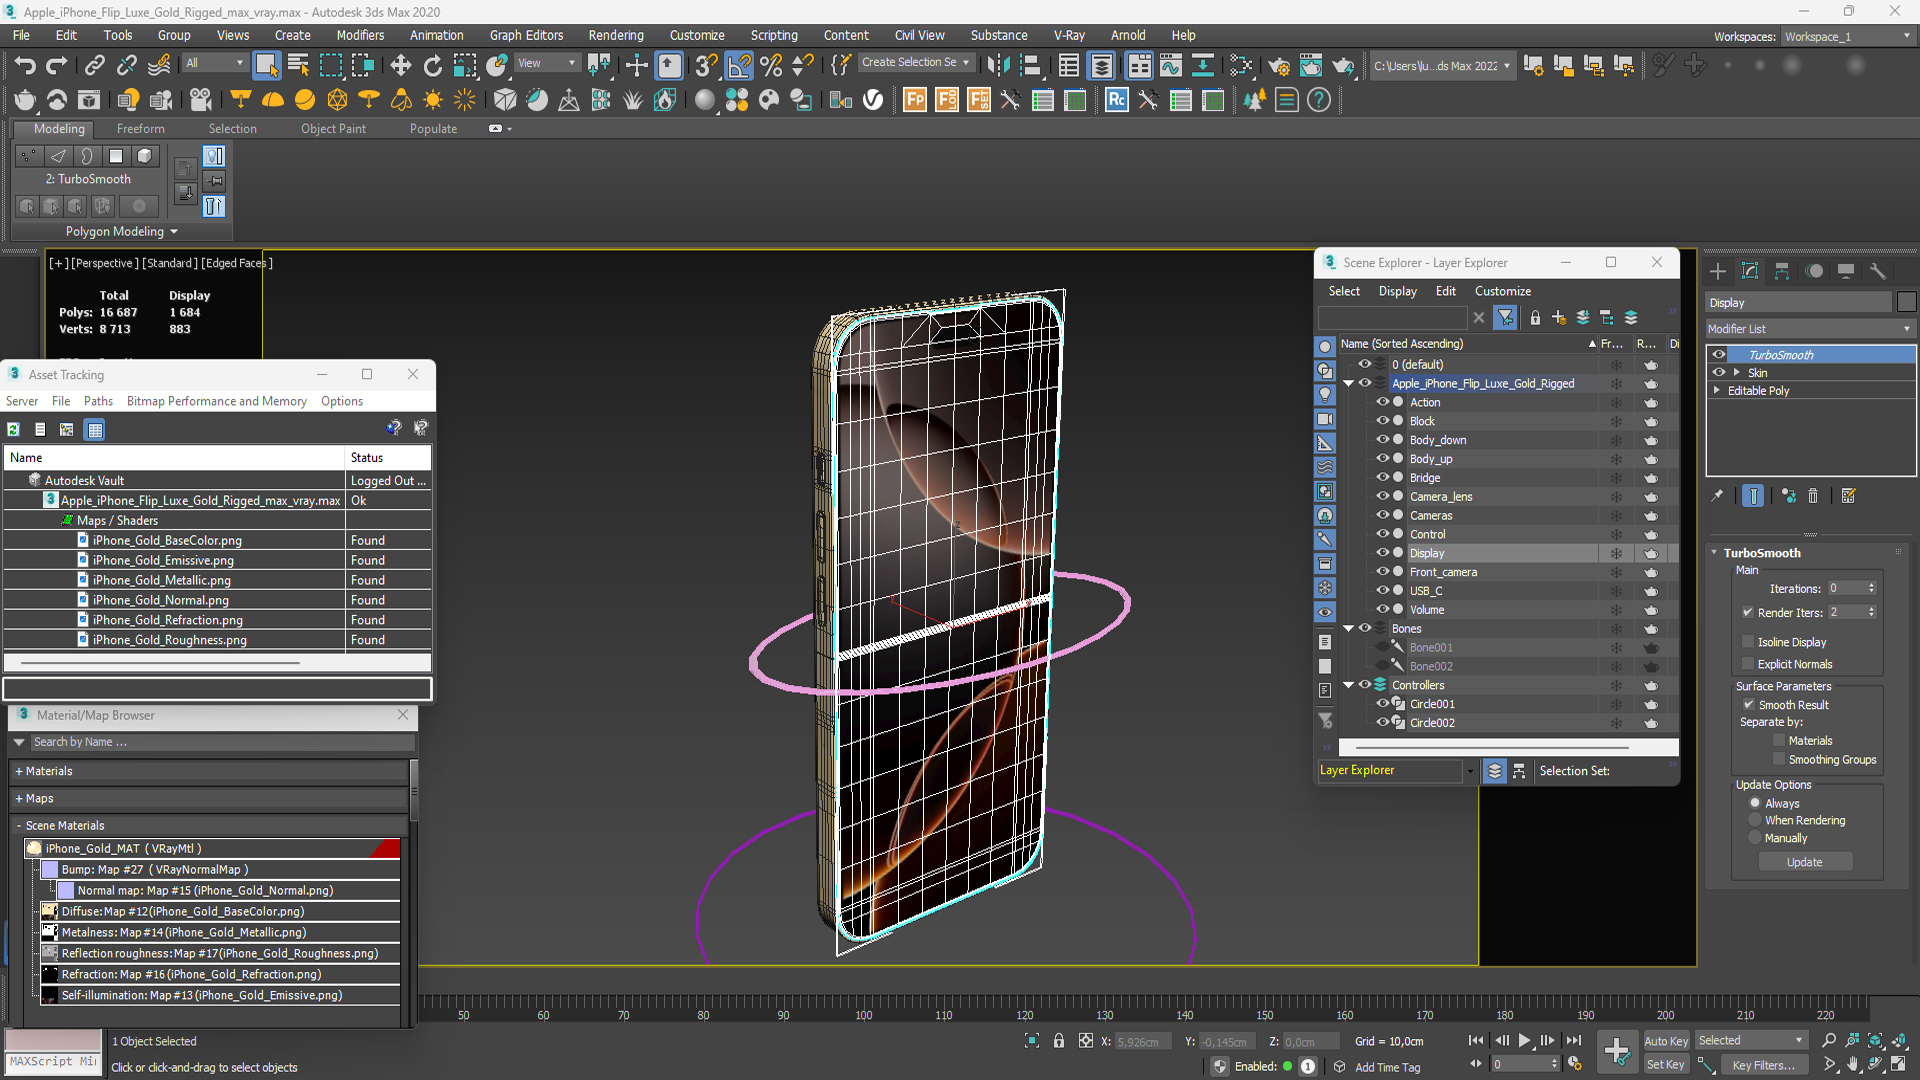Expand the Skin modifier entry
The image size is (1920, 1080).
1737,373
